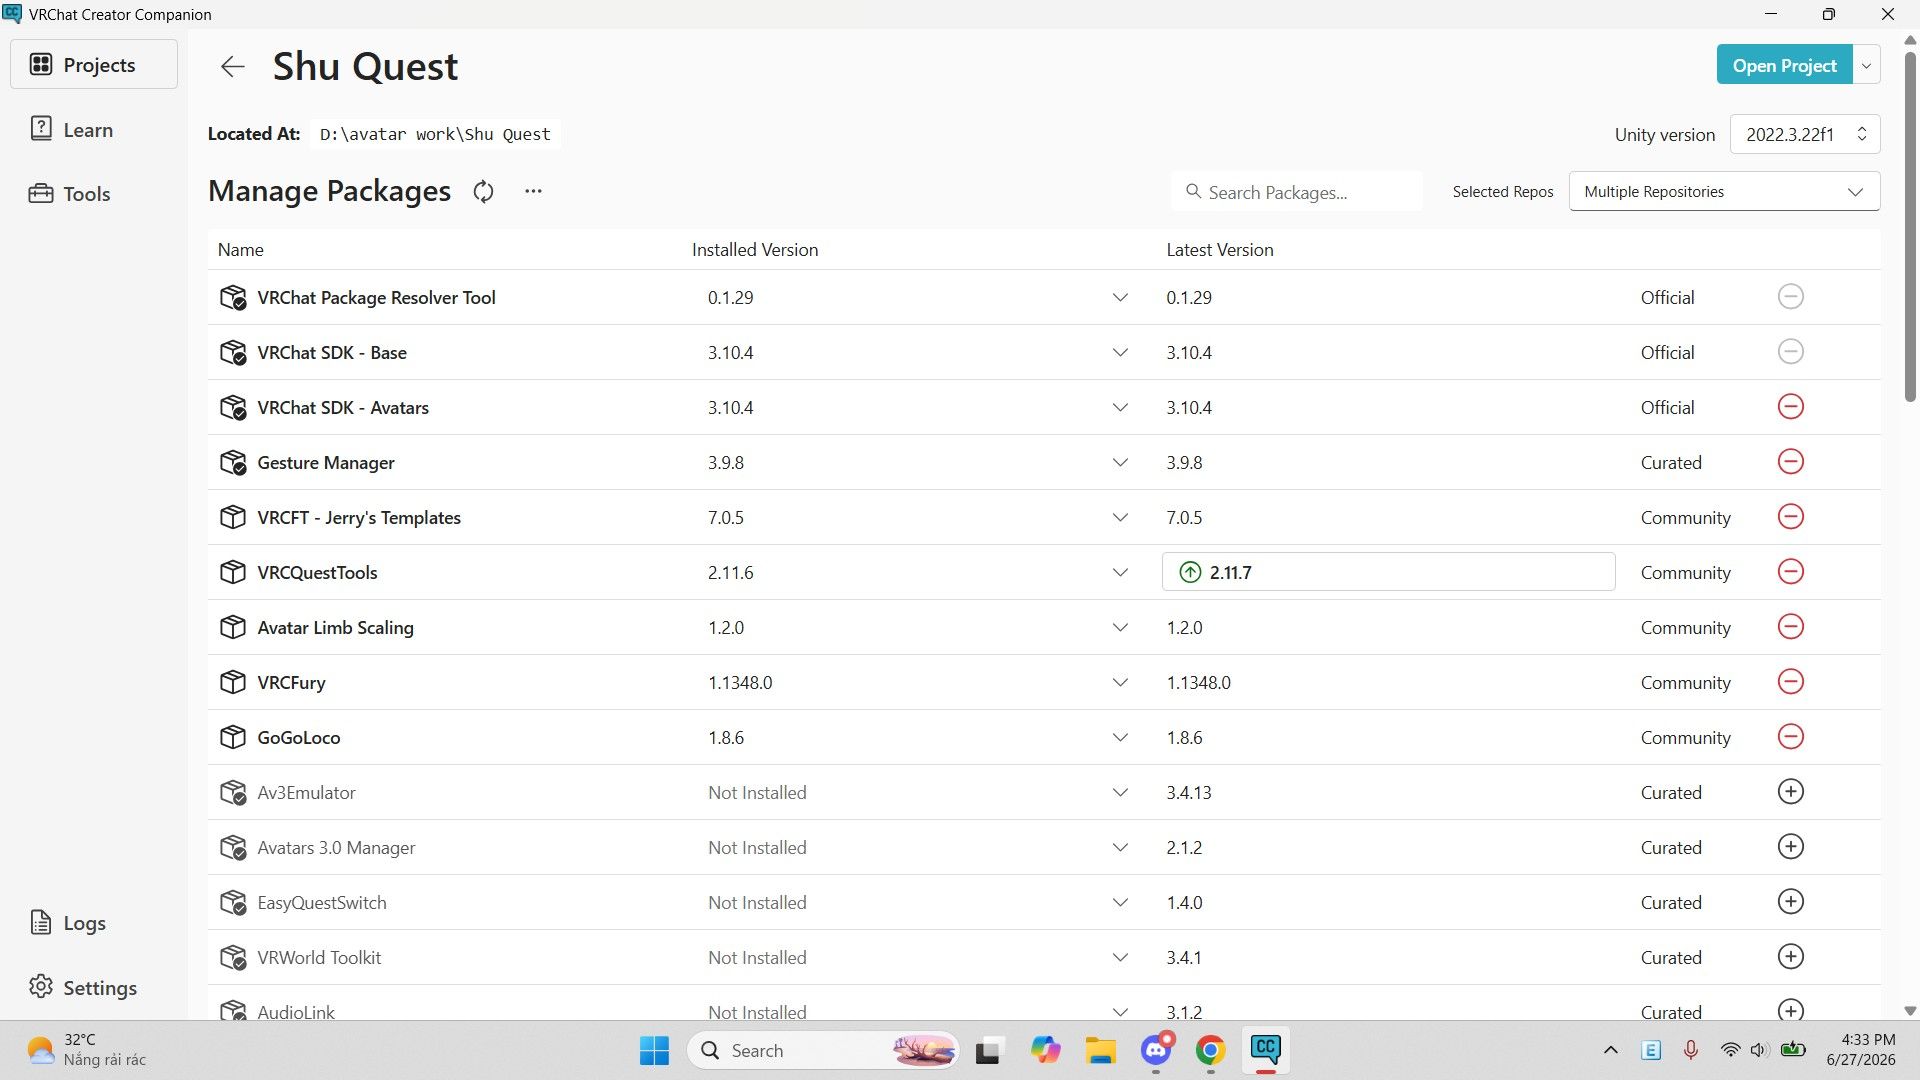Open the VRChat SDK - Avatars version dropdown
The height and width of the screenshot is (1080, 1920).
(1120, 407)
